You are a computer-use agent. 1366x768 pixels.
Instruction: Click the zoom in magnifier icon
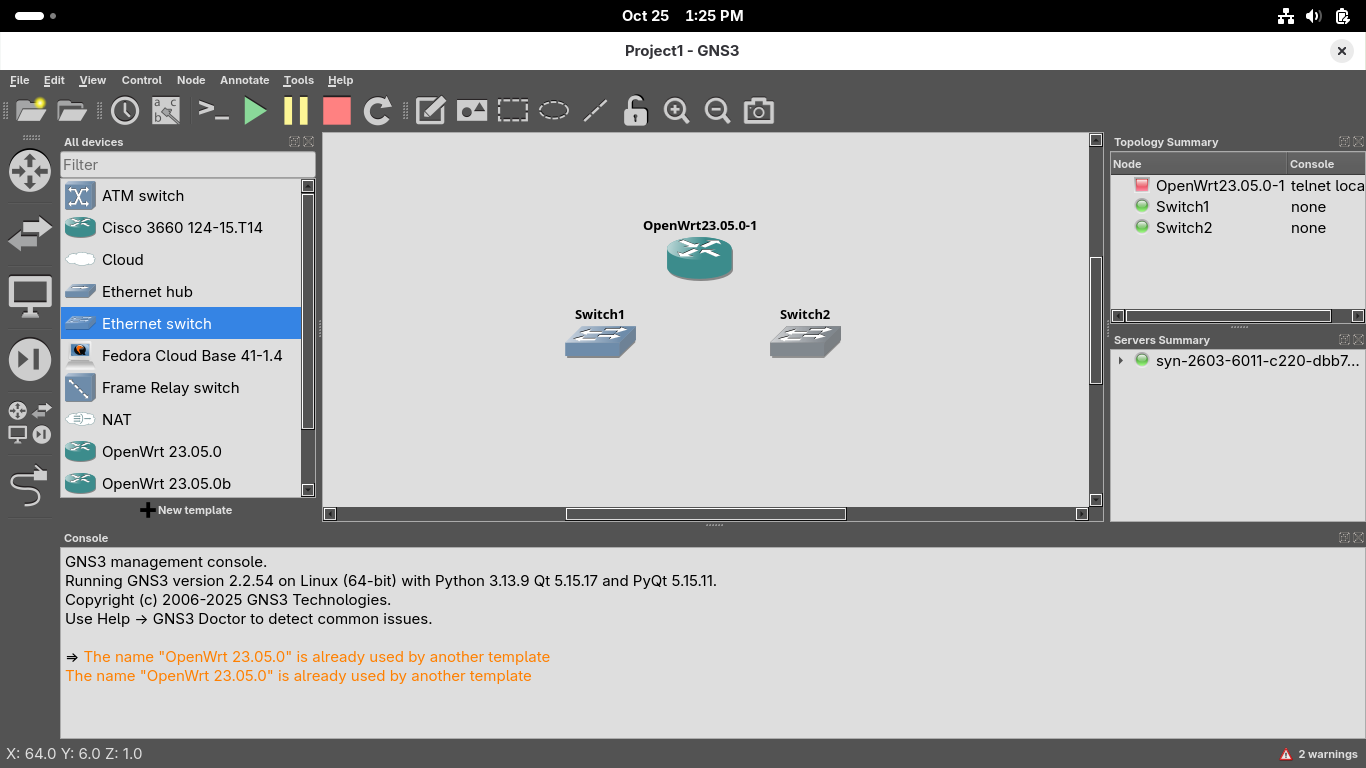point(677,111)
